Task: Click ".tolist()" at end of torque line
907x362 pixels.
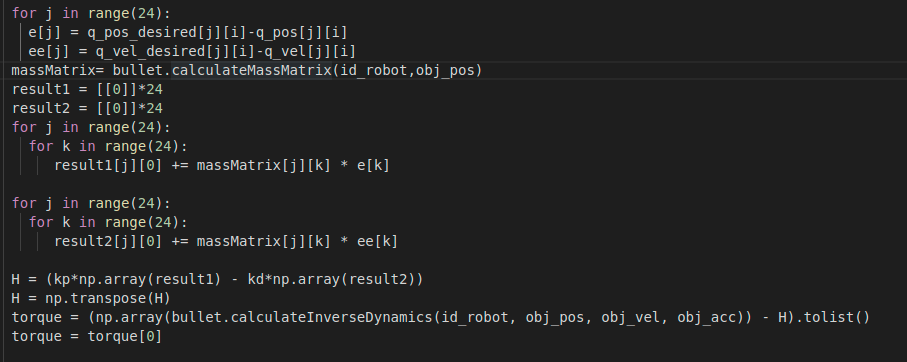Action: point(832,317)
